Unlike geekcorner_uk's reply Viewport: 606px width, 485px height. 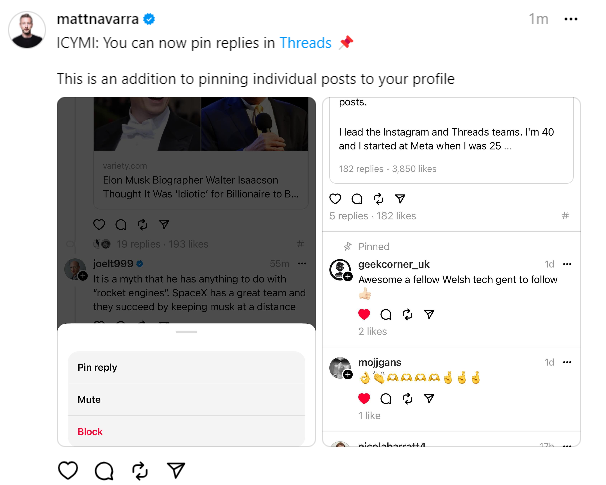click(x=364, y=314)
